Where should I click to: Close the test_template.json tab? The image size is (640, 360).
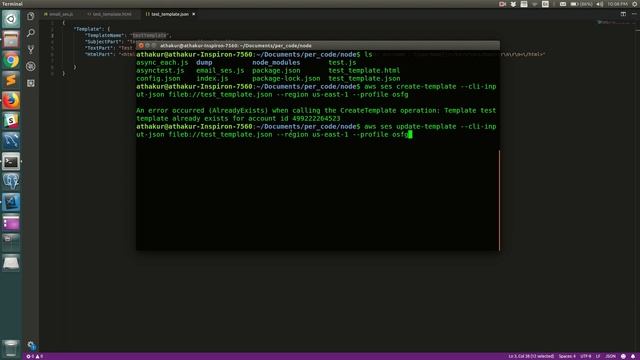click(x=194, y=14)
